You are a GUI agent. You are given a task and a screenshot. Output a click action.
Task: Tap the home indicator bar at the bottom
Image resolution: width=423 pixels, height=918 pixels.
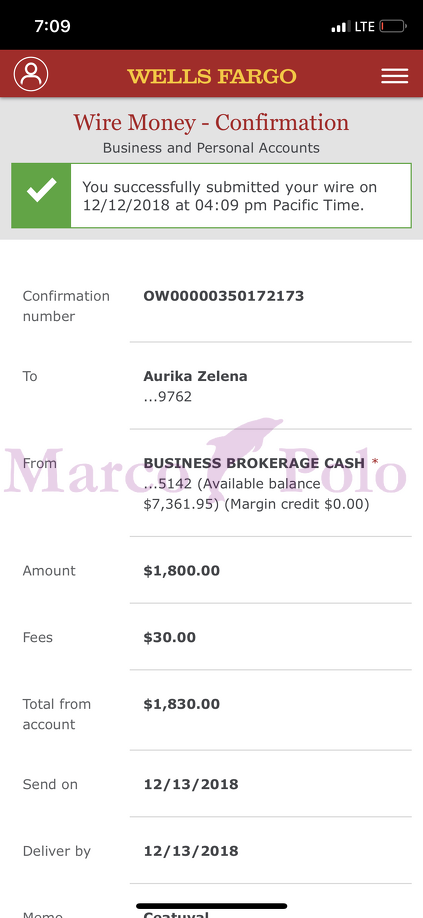[211, 906]
